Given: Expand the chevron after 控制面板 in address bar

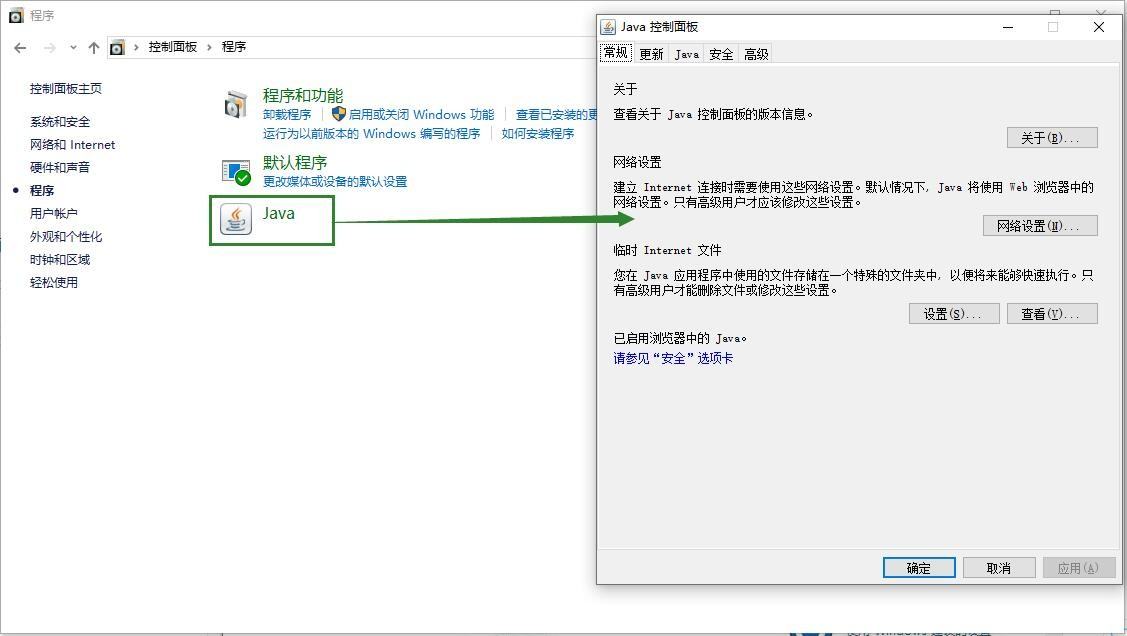Looking at the screenshot, I should click(x=209, y=47).
